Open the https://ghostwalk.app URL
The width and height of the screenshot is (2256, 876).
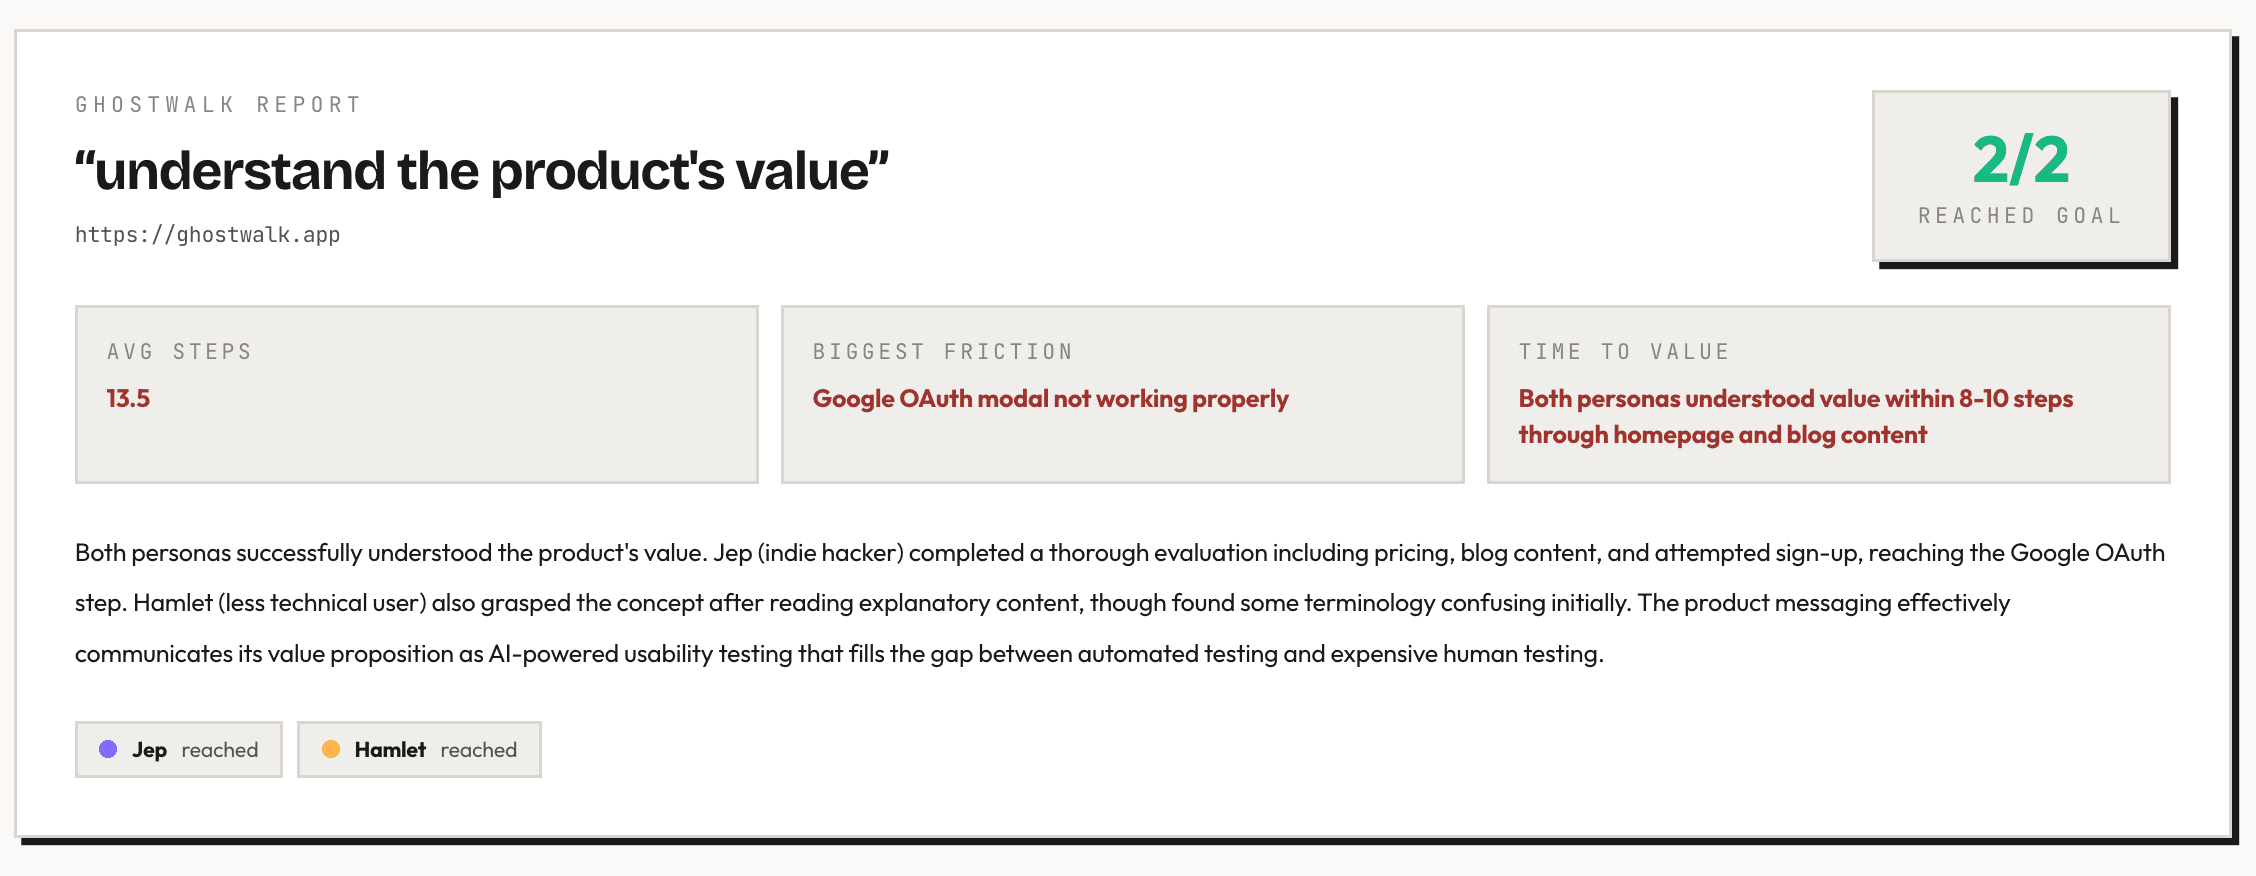(207, 235)
